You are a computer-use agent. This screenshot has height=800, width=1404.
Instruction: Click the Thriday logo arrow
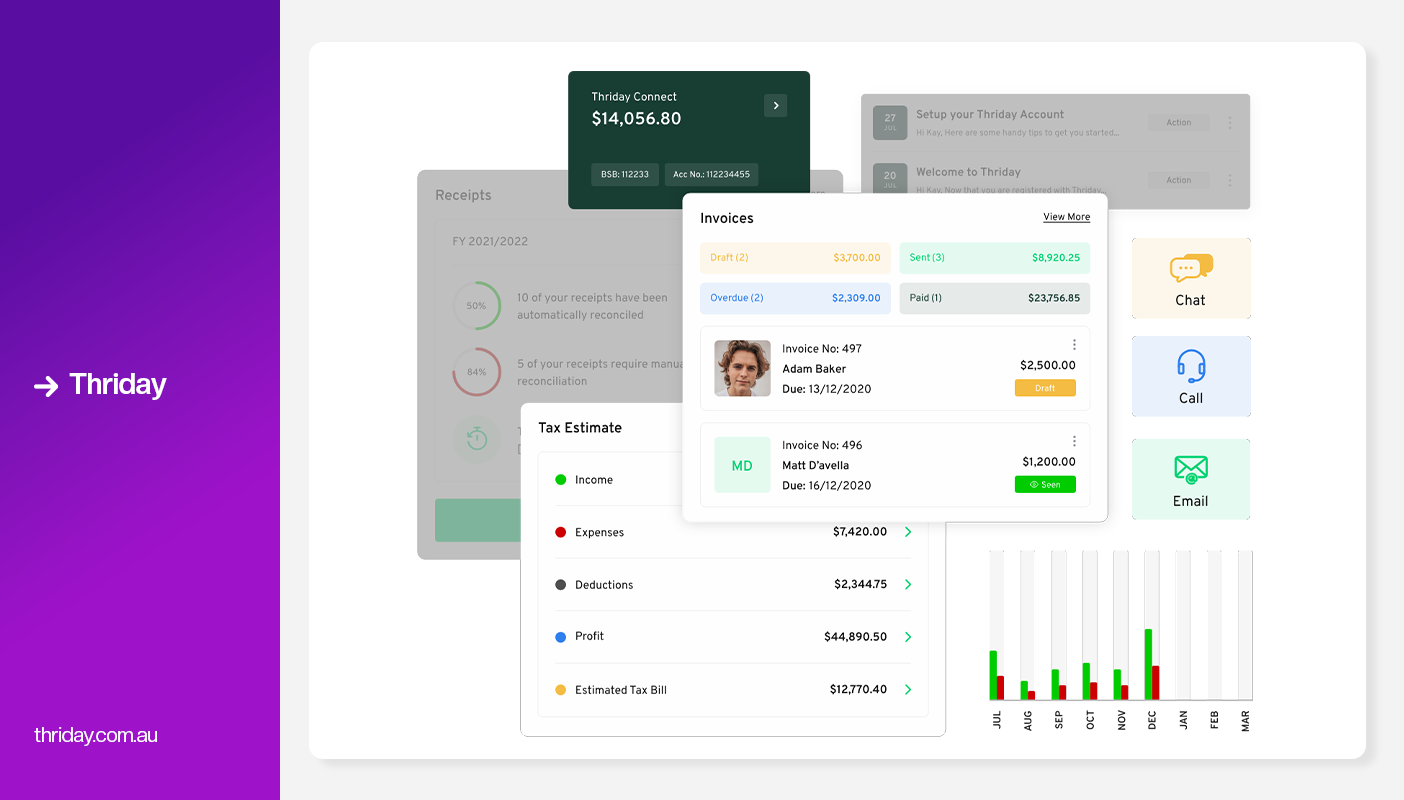(46, 386)
